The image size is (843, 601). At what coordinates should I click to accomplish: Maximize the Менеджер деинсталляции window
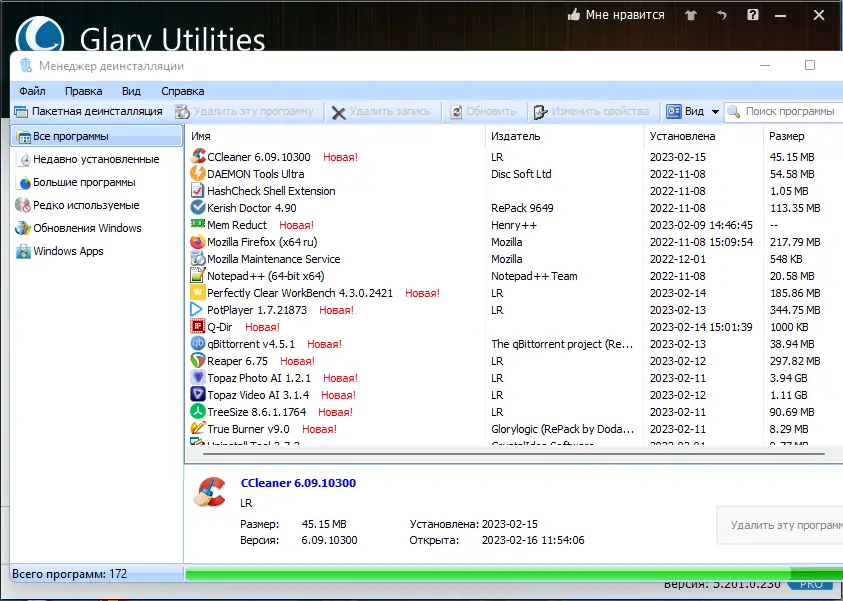tap(810, 66)
